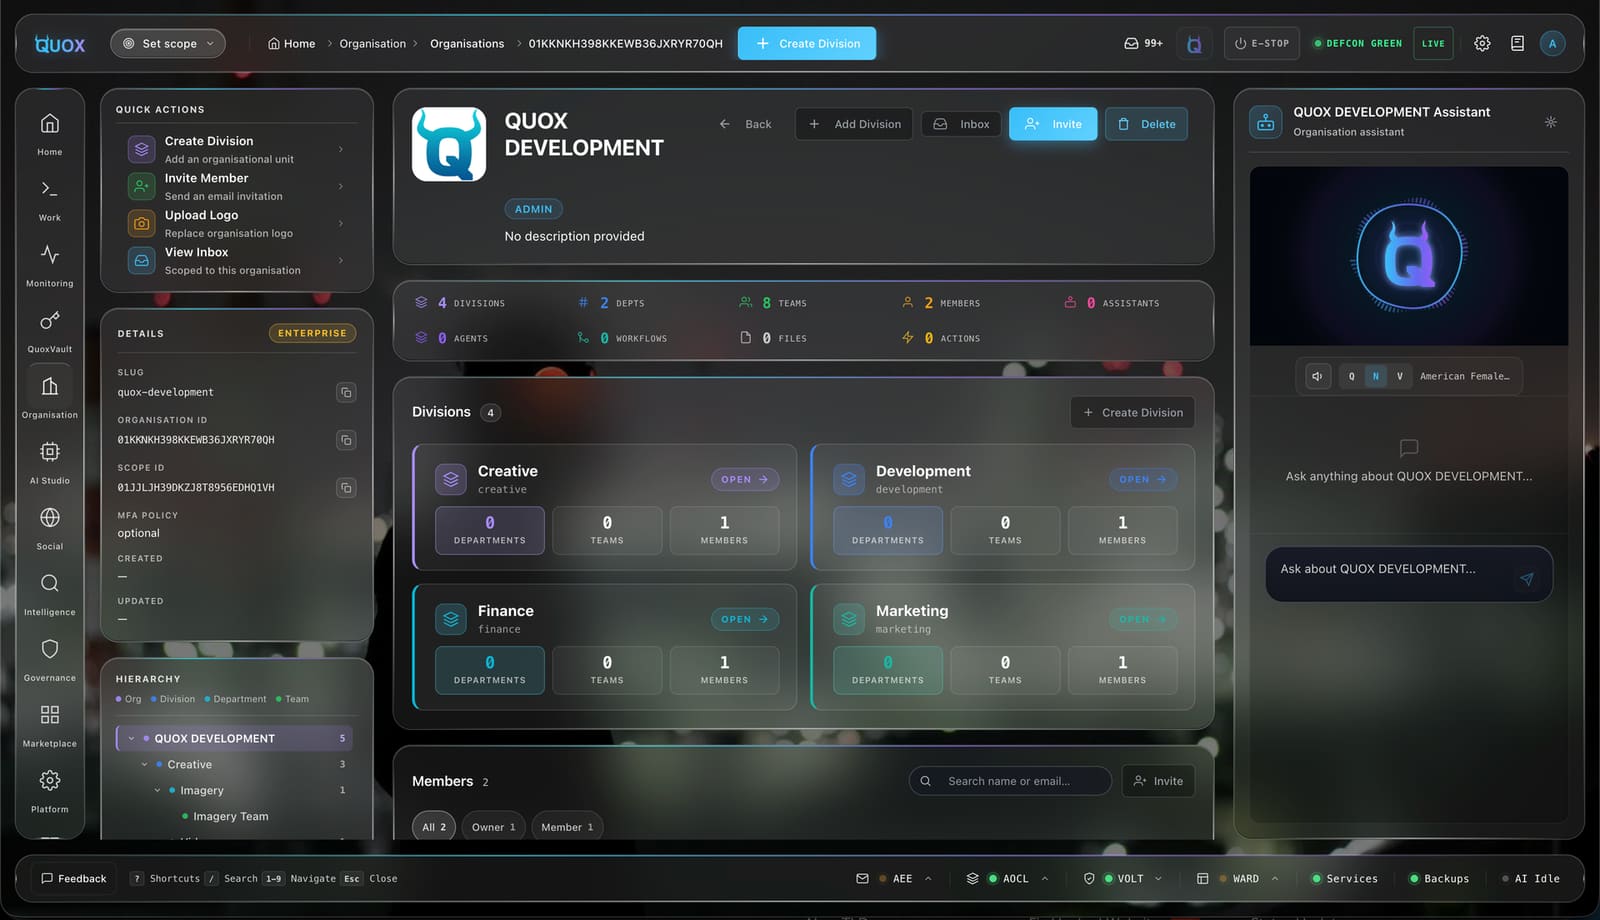The width and height of the screenshot is (1600, 920).
Task: Open Upload Logo quick action
Action: (x=236, y=223)
